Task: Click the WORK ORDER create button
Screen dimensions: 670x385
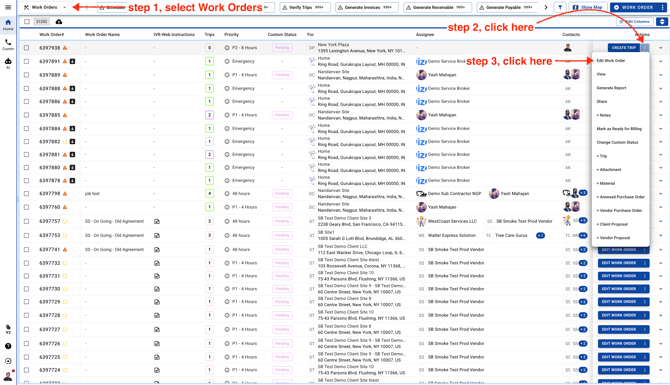Action: coord(634,7)
